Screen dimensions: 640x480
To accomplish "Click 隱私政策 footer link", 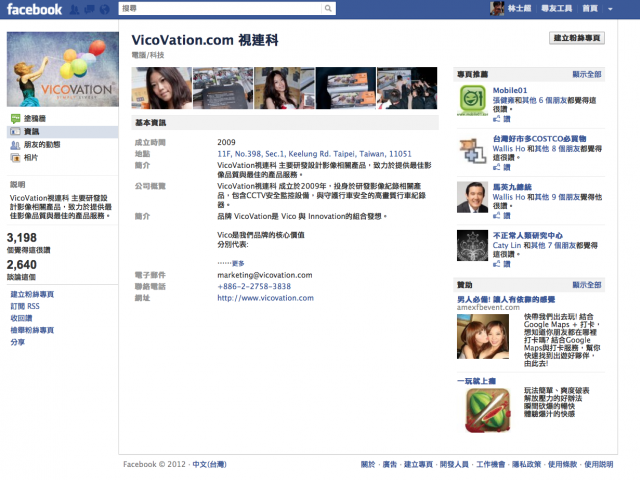I will pyautogui.click(x=527, y=464).
